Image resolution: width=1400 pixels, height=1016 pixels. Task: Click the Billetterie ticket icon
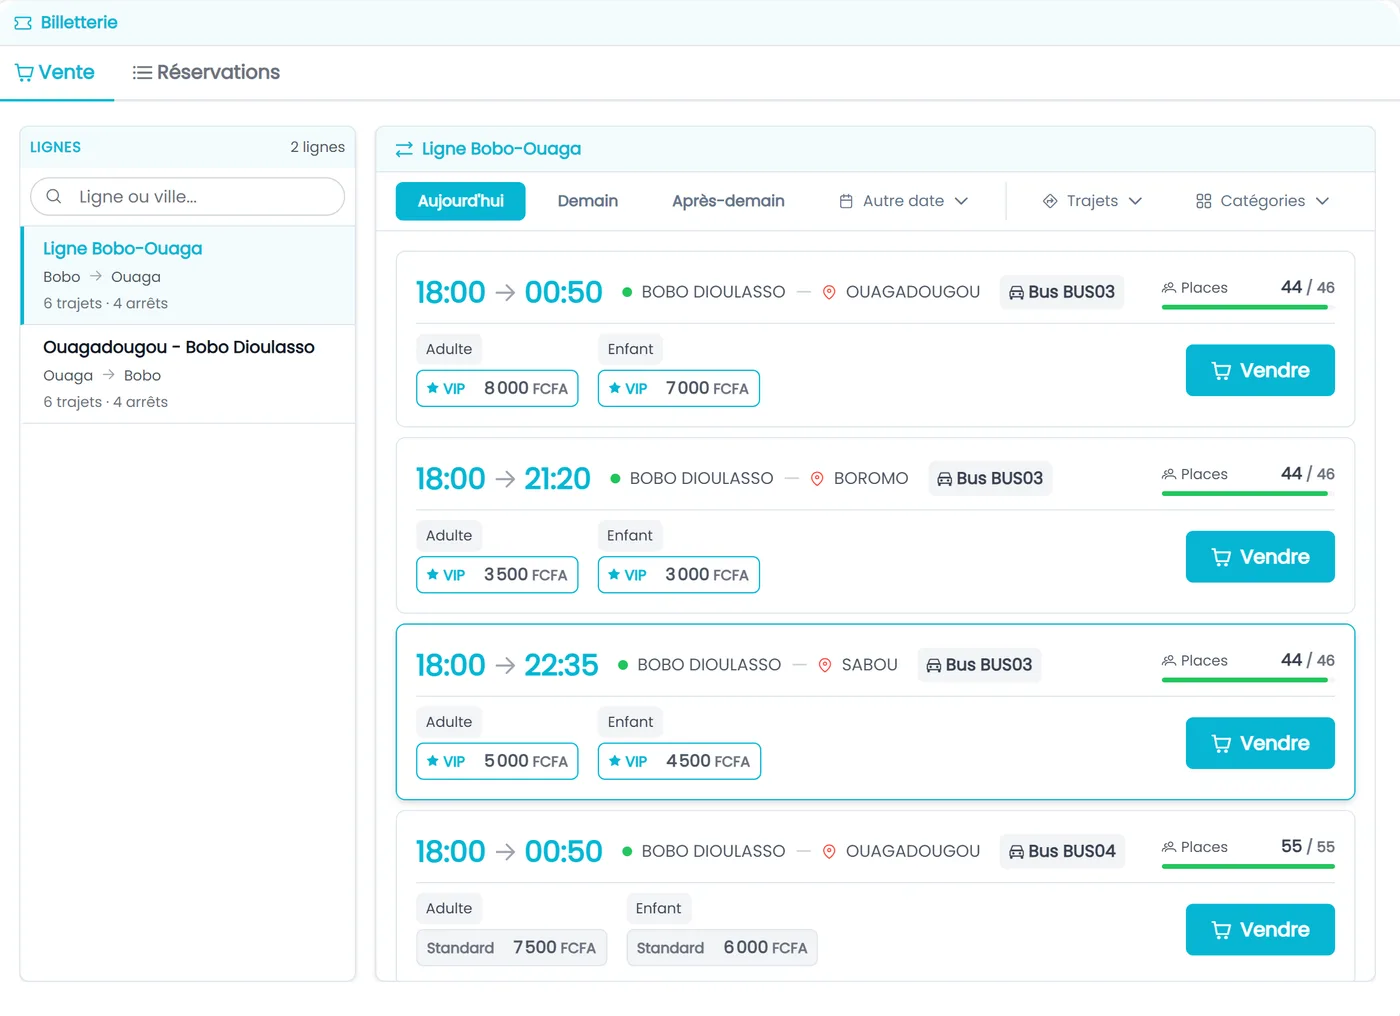(23, 23)
